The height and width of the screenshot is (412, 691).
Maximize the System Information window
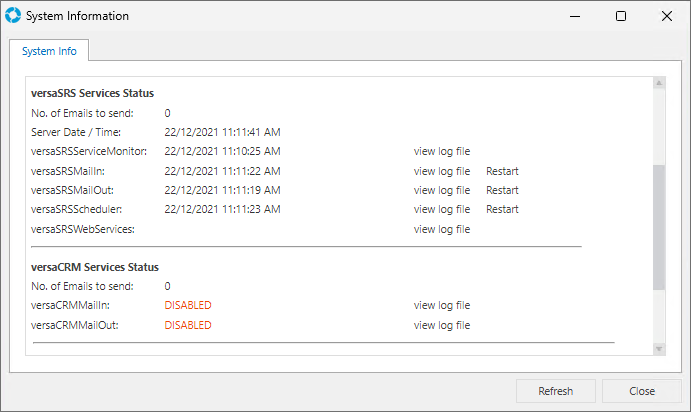click(x=621, y=16)
